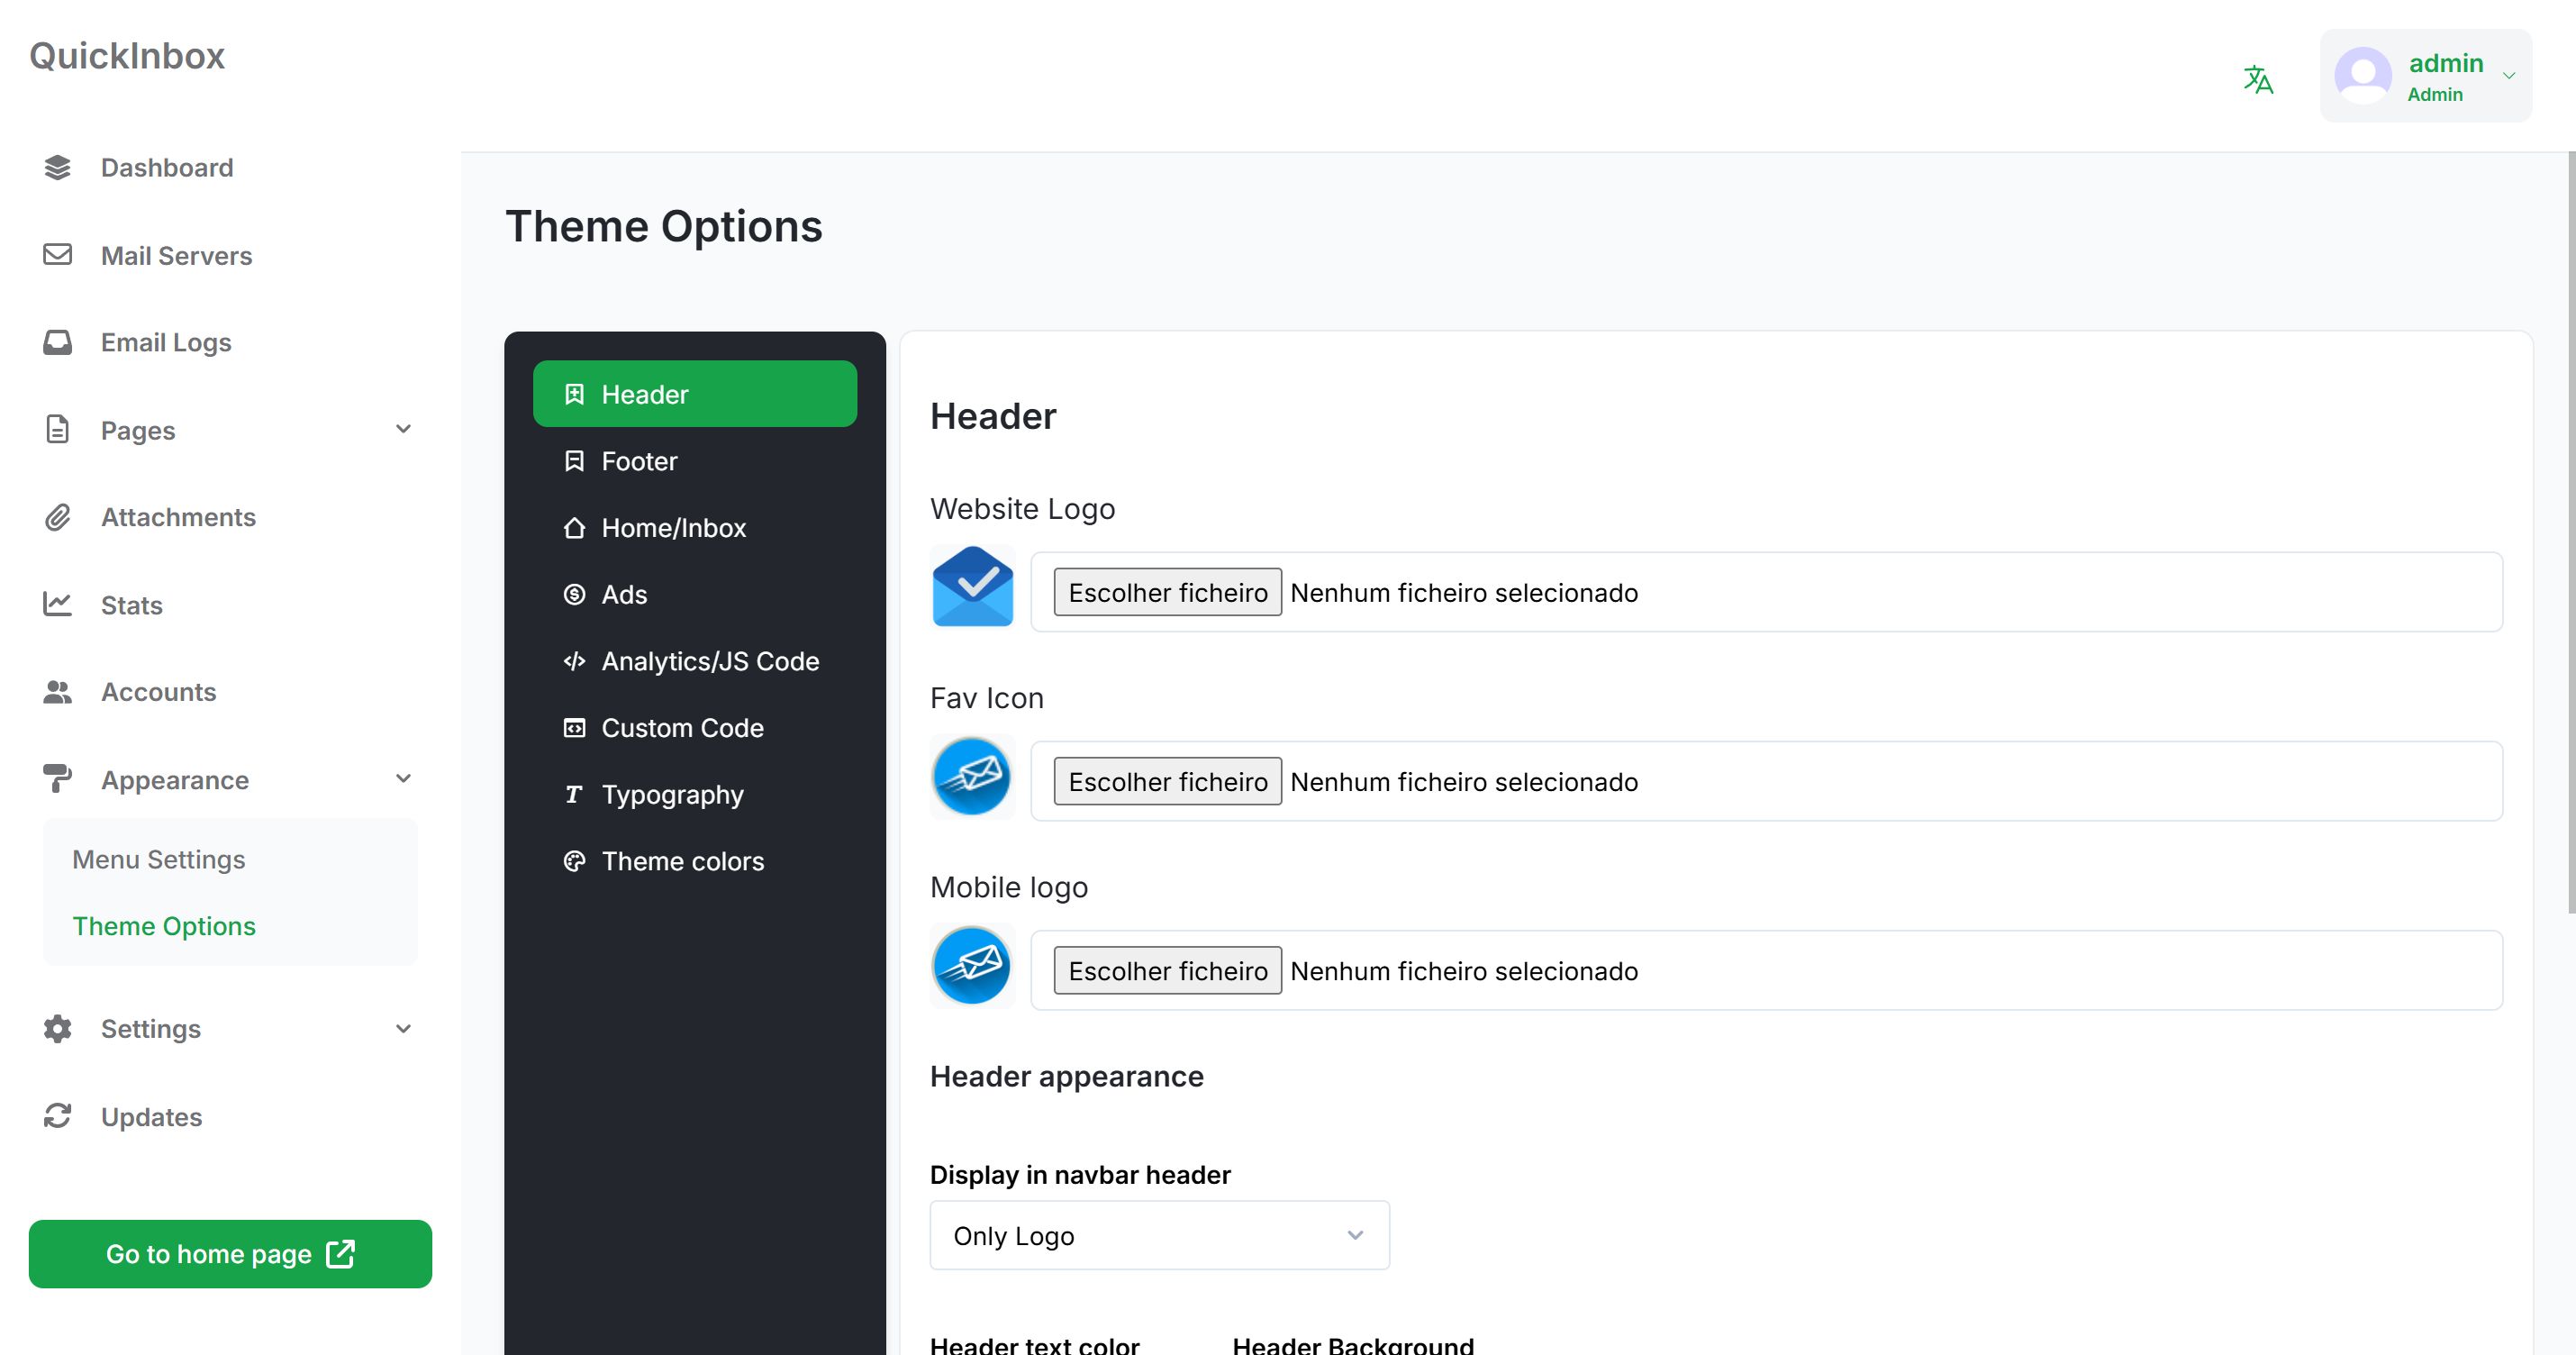Click the 'Header appearance' section heading
The height and width of the screenshot is (1355, 2576).
pyautogui.click(x=1066, y=1076)
